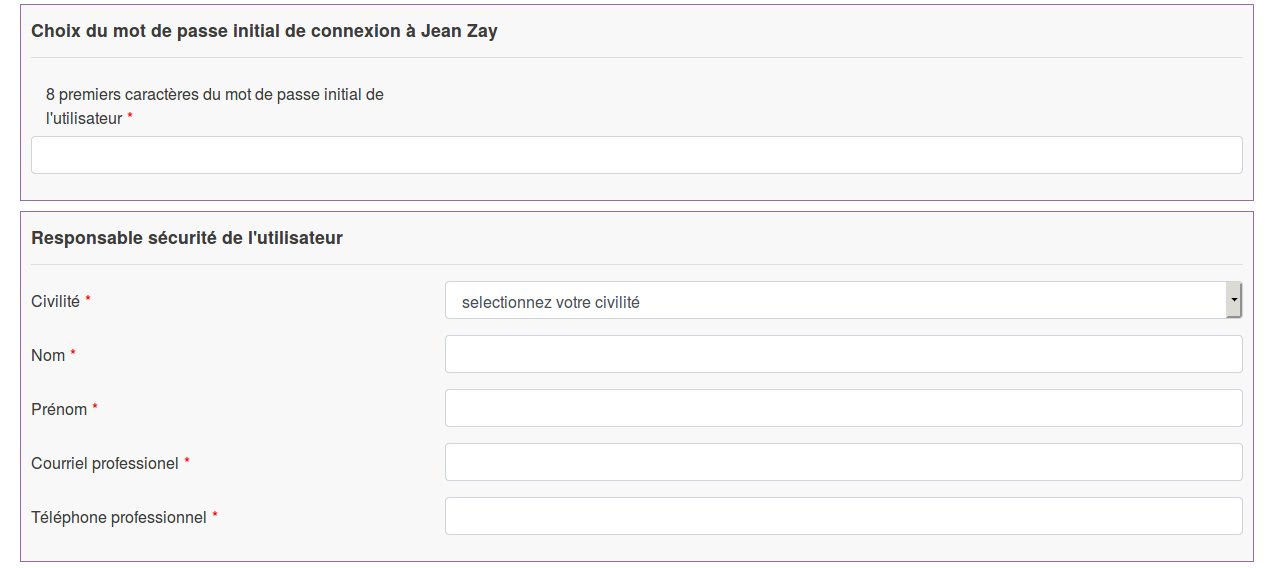Image resolution: width=1280 pixels, height=568 pixels.
Task: Click the red asterisk beside Prénom
Action: [x=95, y=408]
